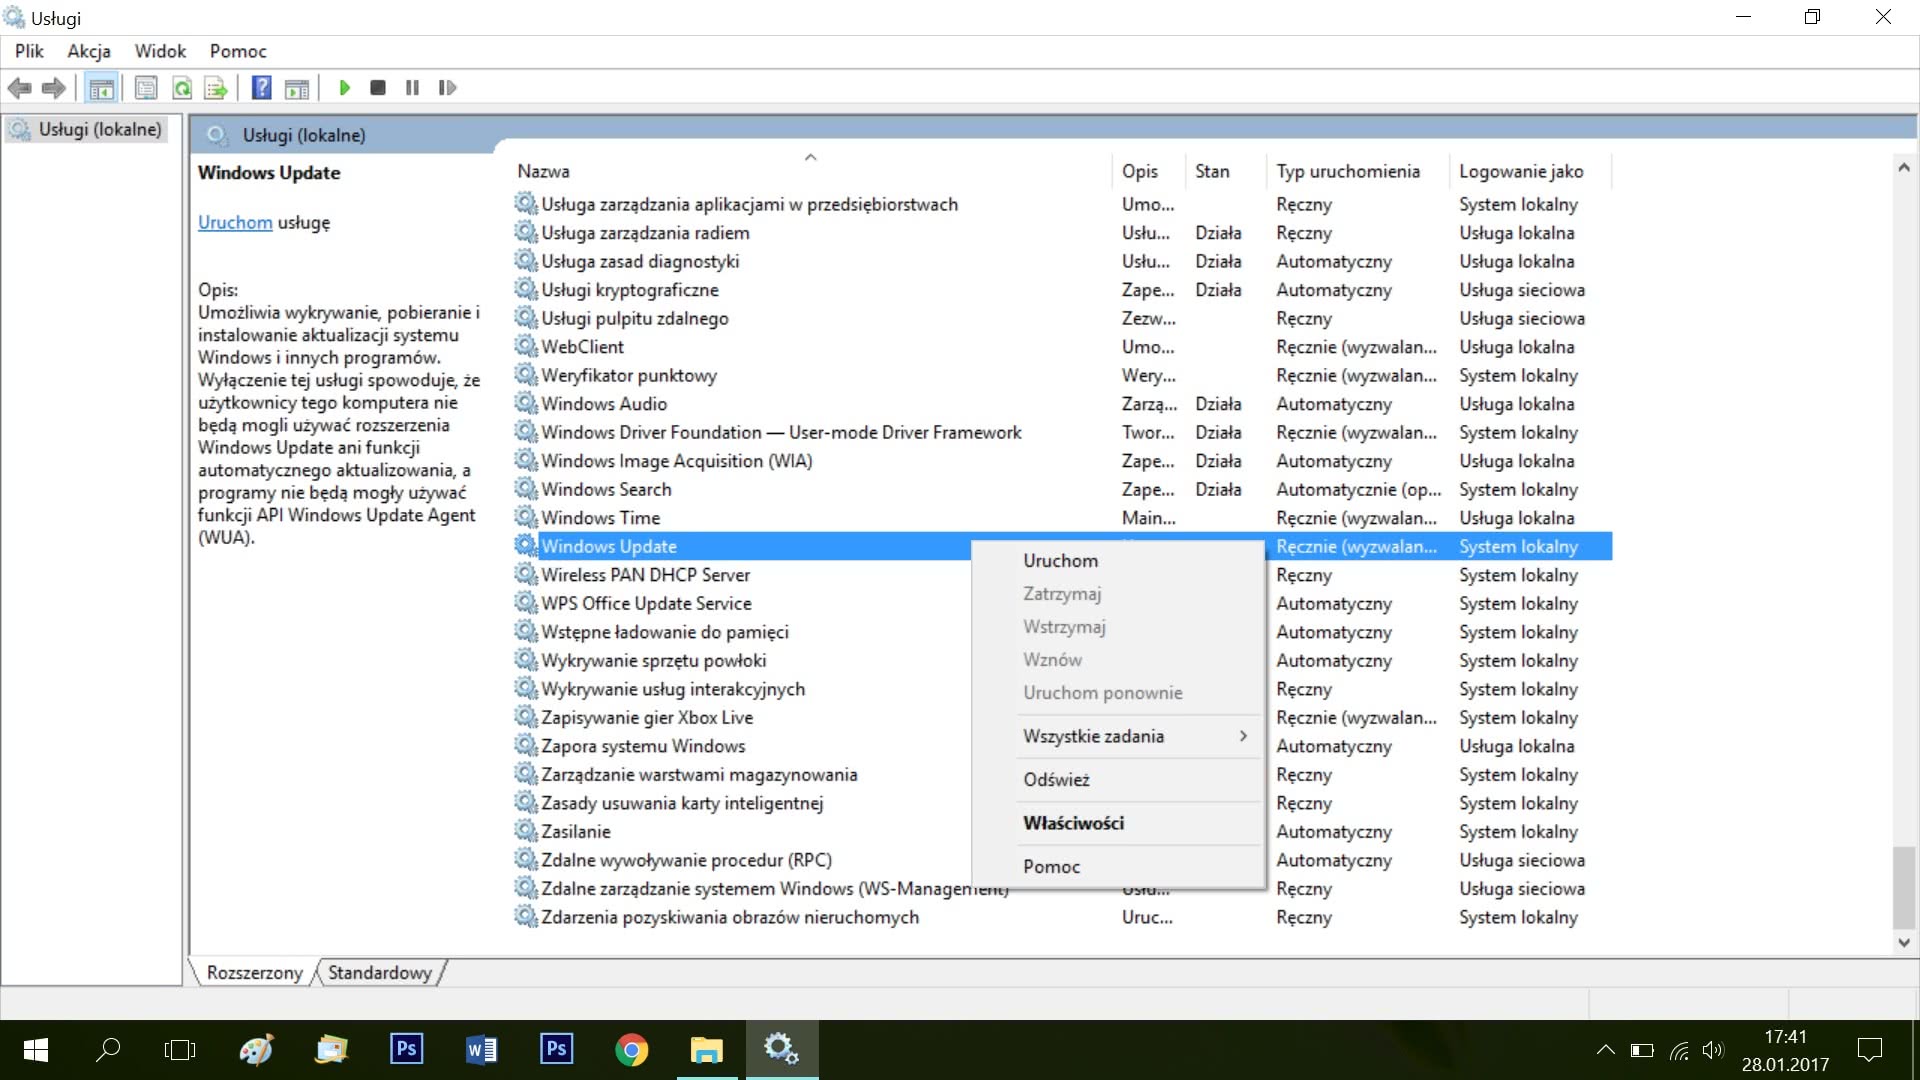Open Task View on taskbar
Viewport: 1920px width, 1080px height.
click(x=180, y=1050)
